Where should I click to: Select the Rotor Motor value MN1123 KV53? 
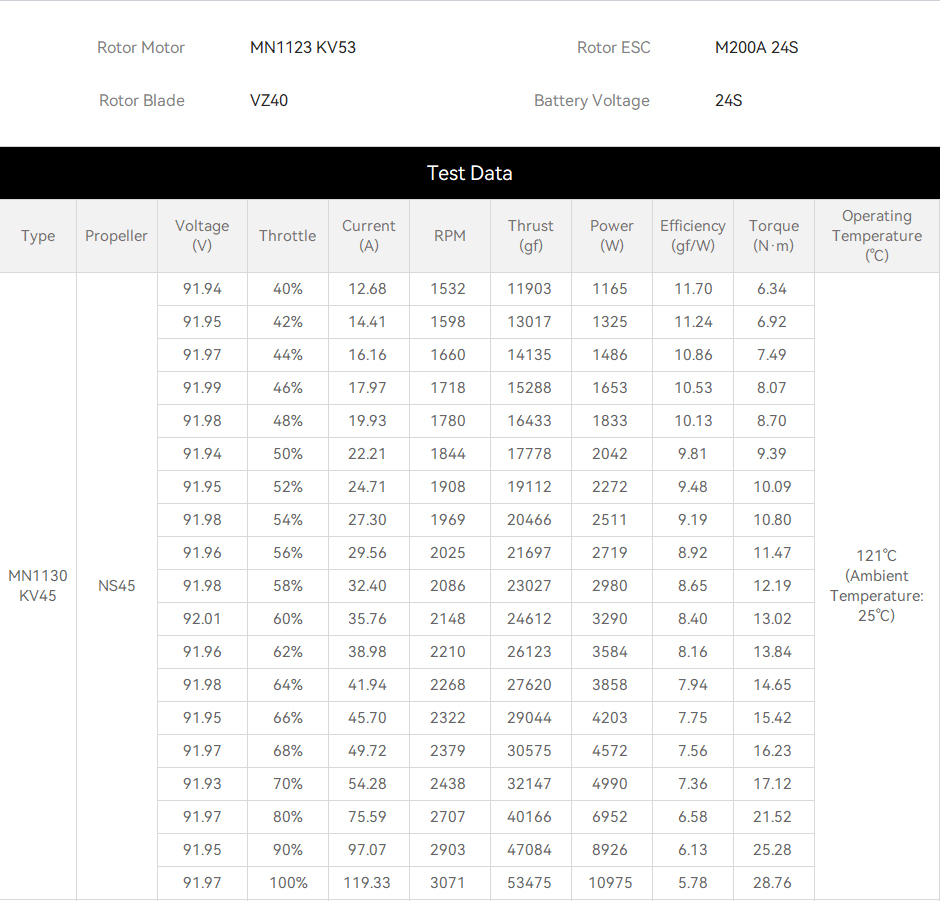point(303,47)
